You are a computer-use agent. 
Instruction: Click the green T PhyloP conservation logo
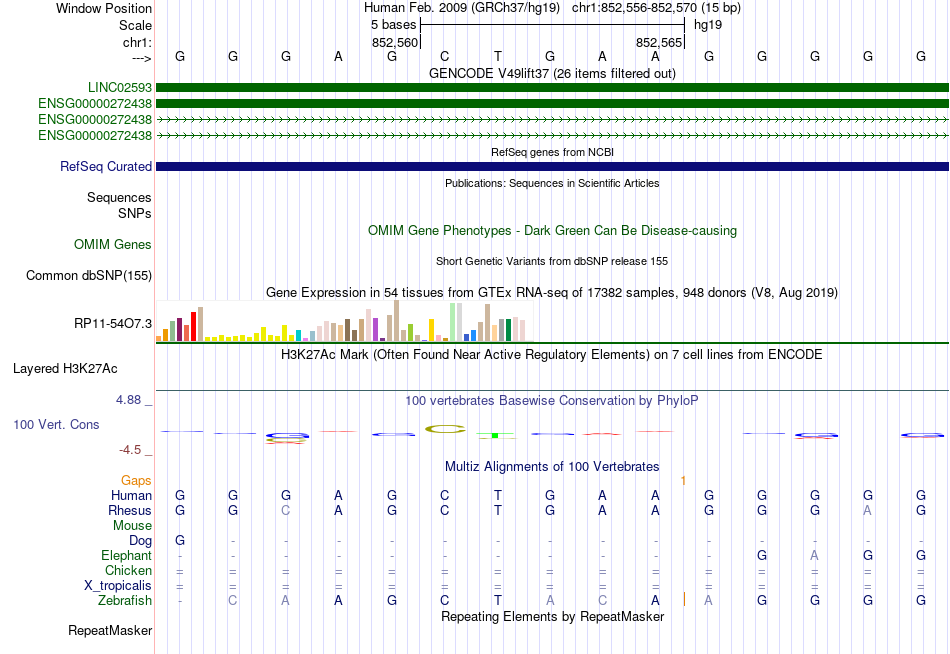click(496, 435)
